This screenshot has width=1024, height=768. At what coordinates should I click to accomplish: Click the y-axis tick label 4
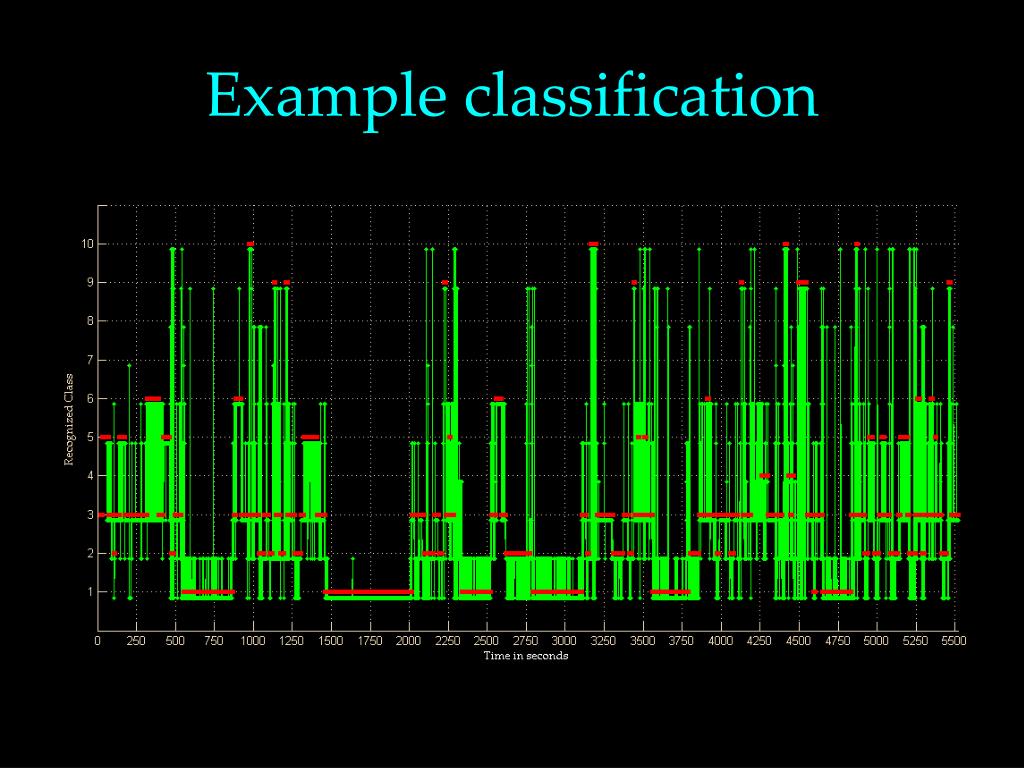point(91,476)
